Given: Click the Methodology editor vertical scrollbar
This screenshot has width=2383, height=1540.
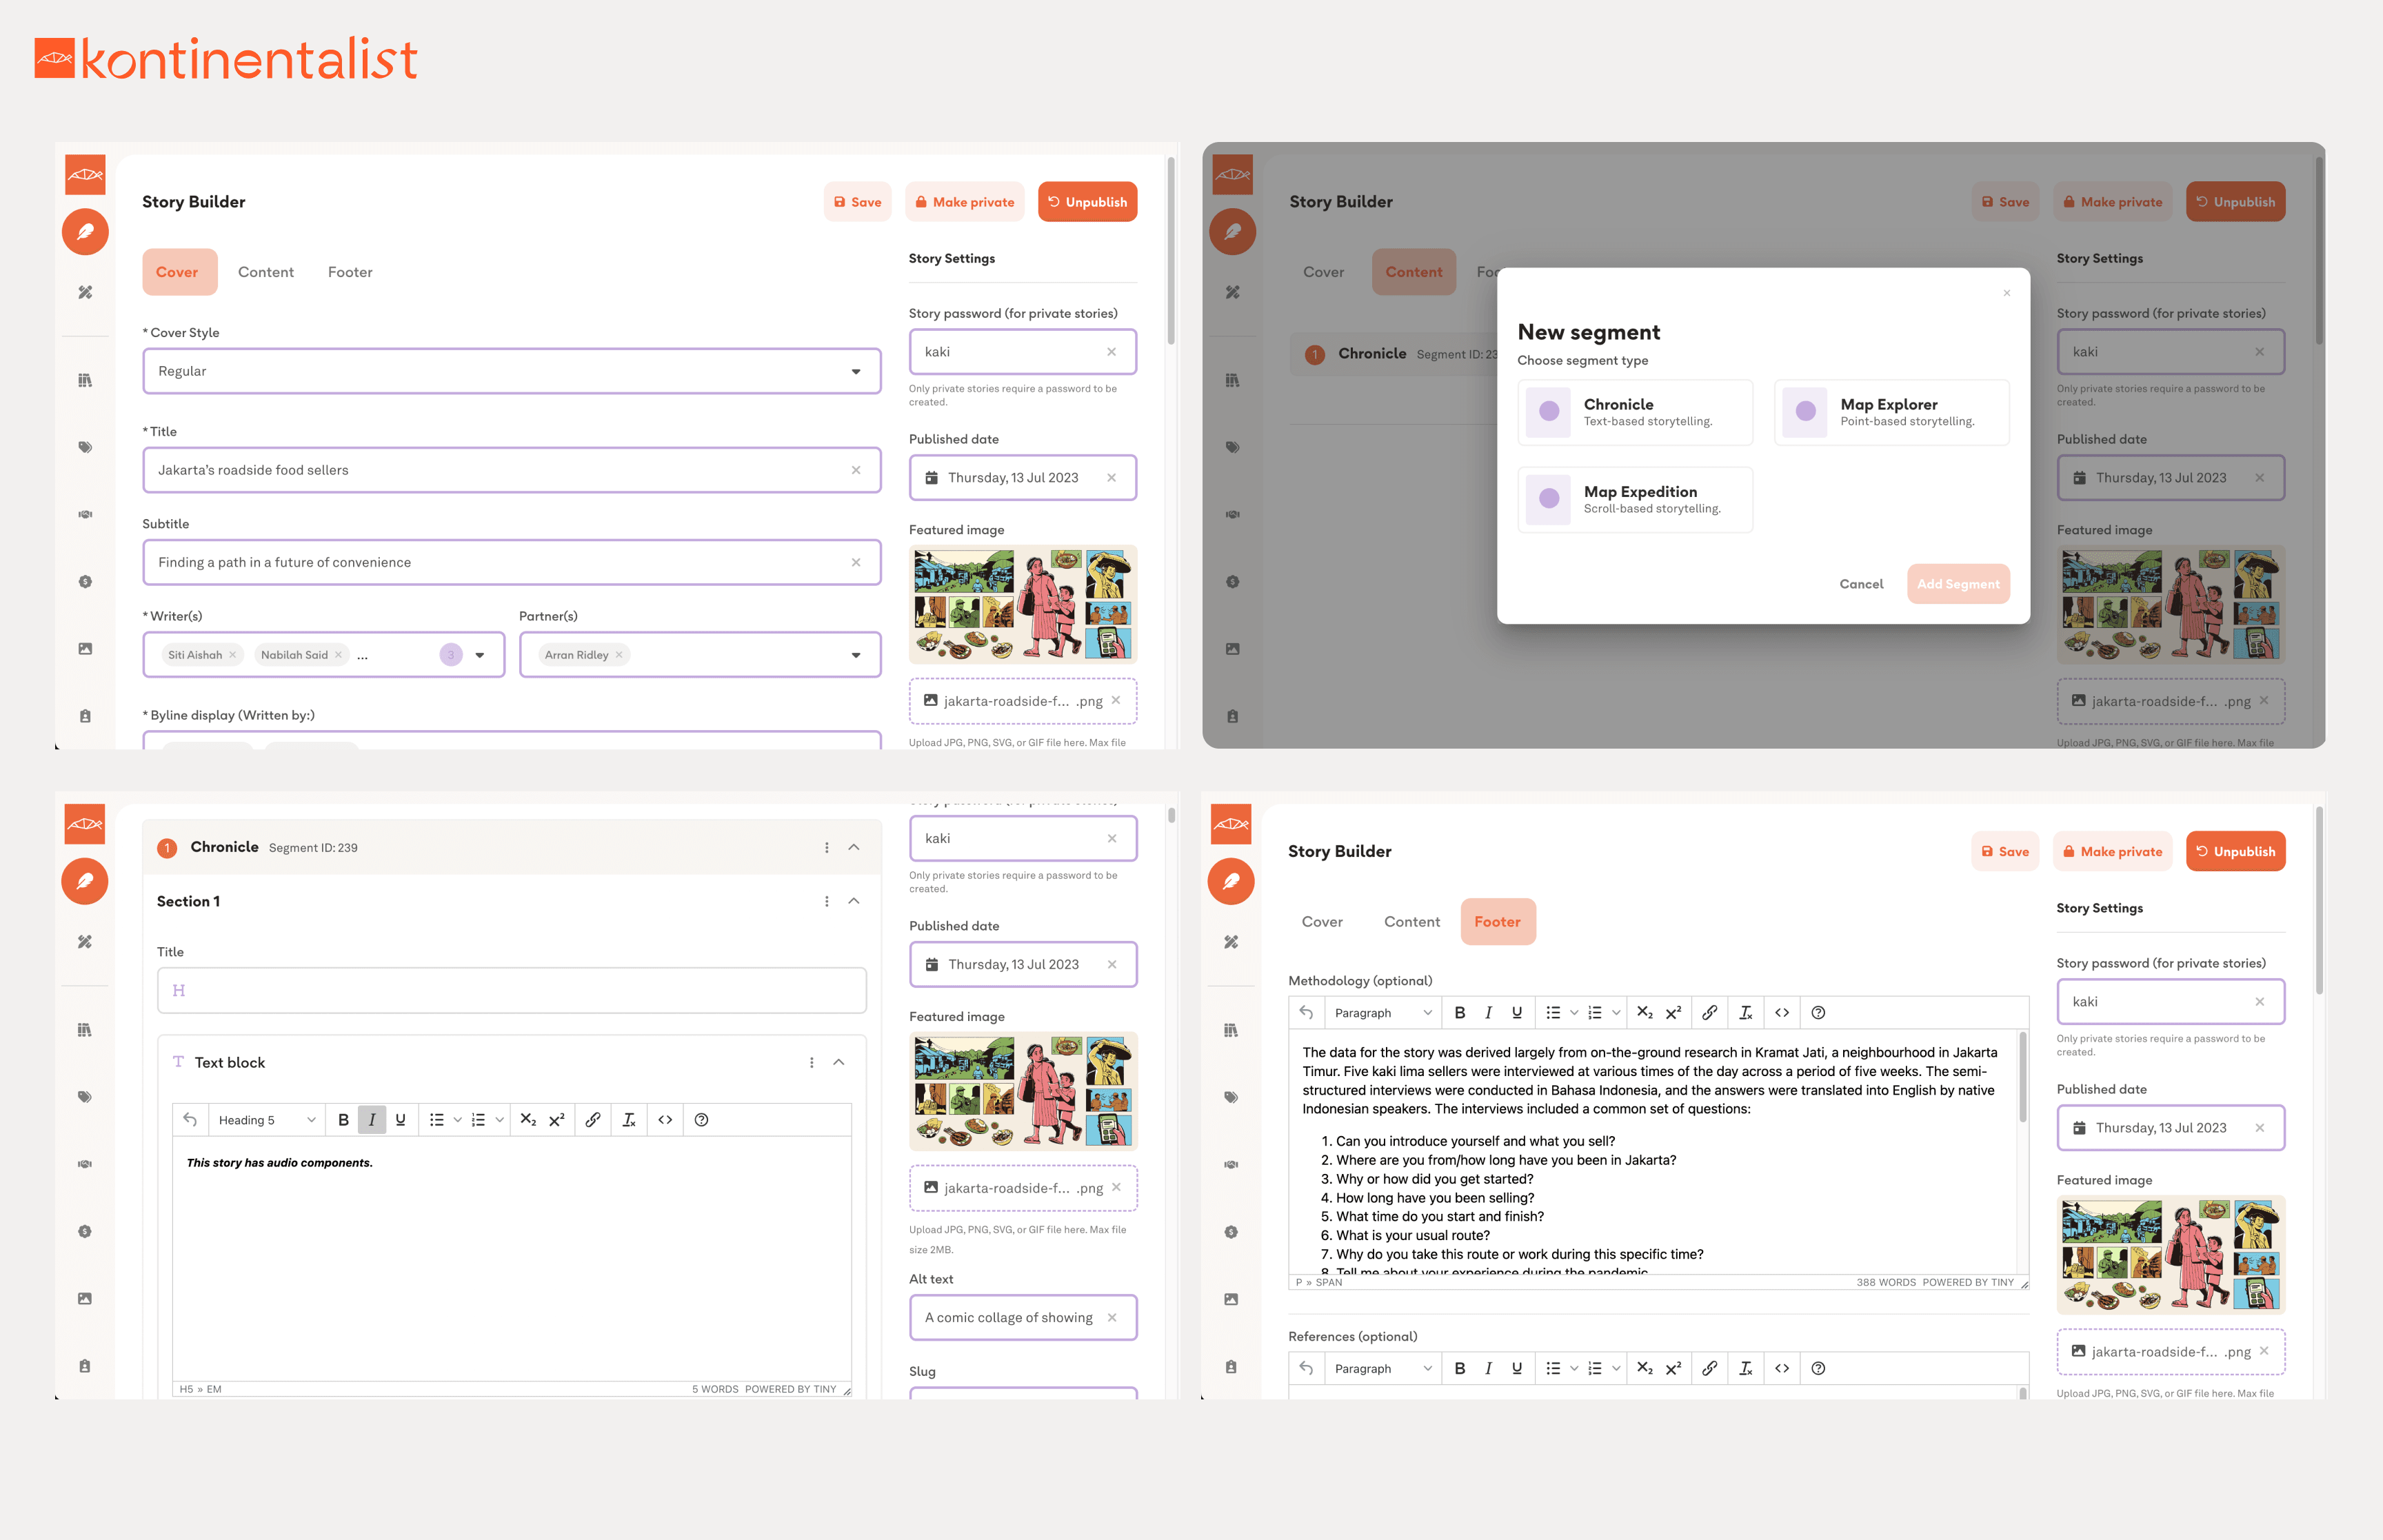Looking at the screenshot, I should click(x=2023, y=1078).
